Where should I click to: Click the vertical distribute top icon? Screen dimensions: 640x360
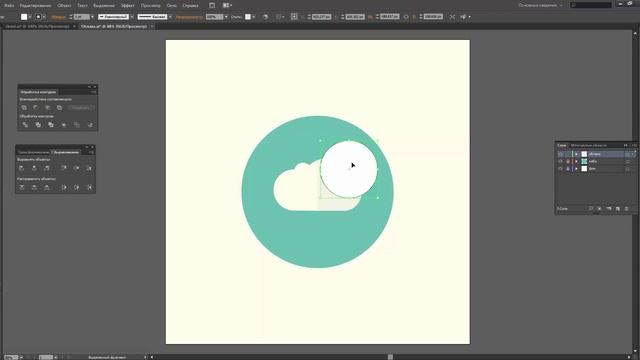click(x=22, y=187)
